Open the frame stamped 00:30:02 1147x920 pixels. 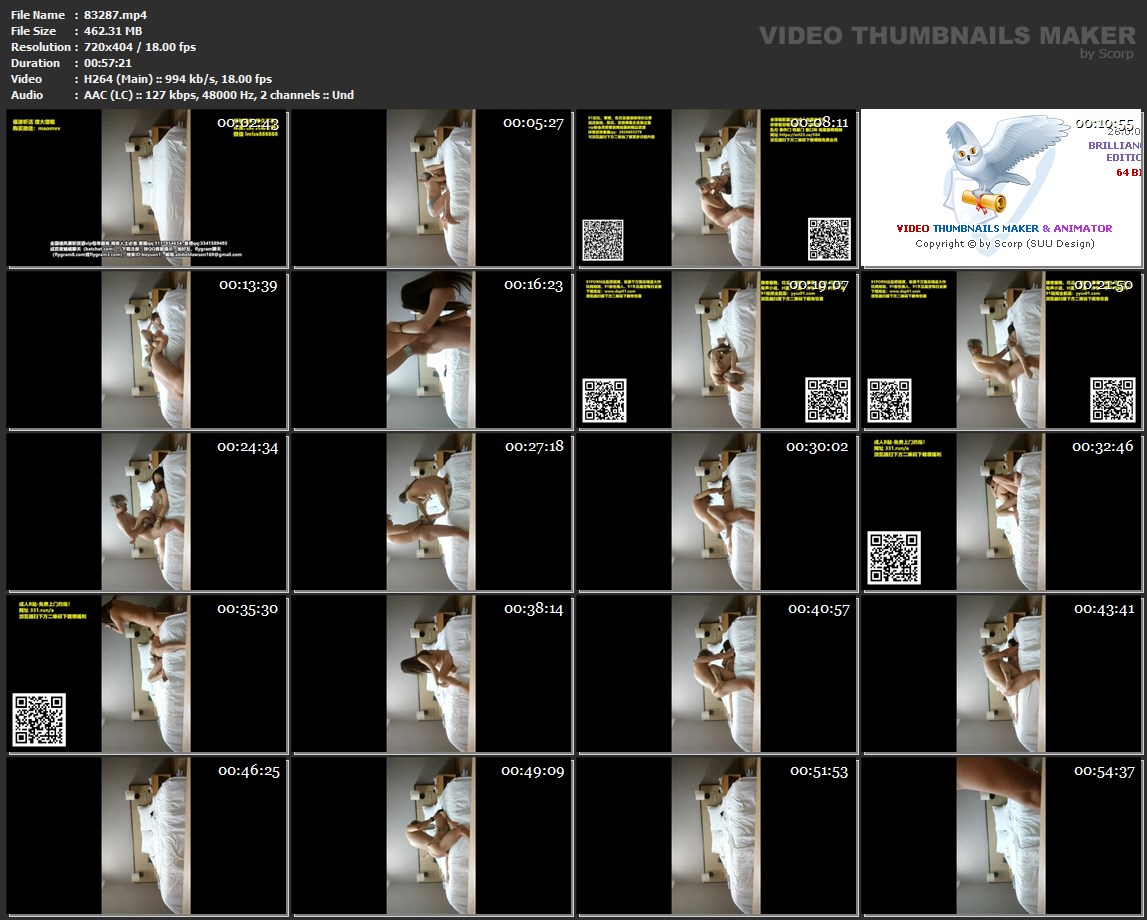pos(716,512)
